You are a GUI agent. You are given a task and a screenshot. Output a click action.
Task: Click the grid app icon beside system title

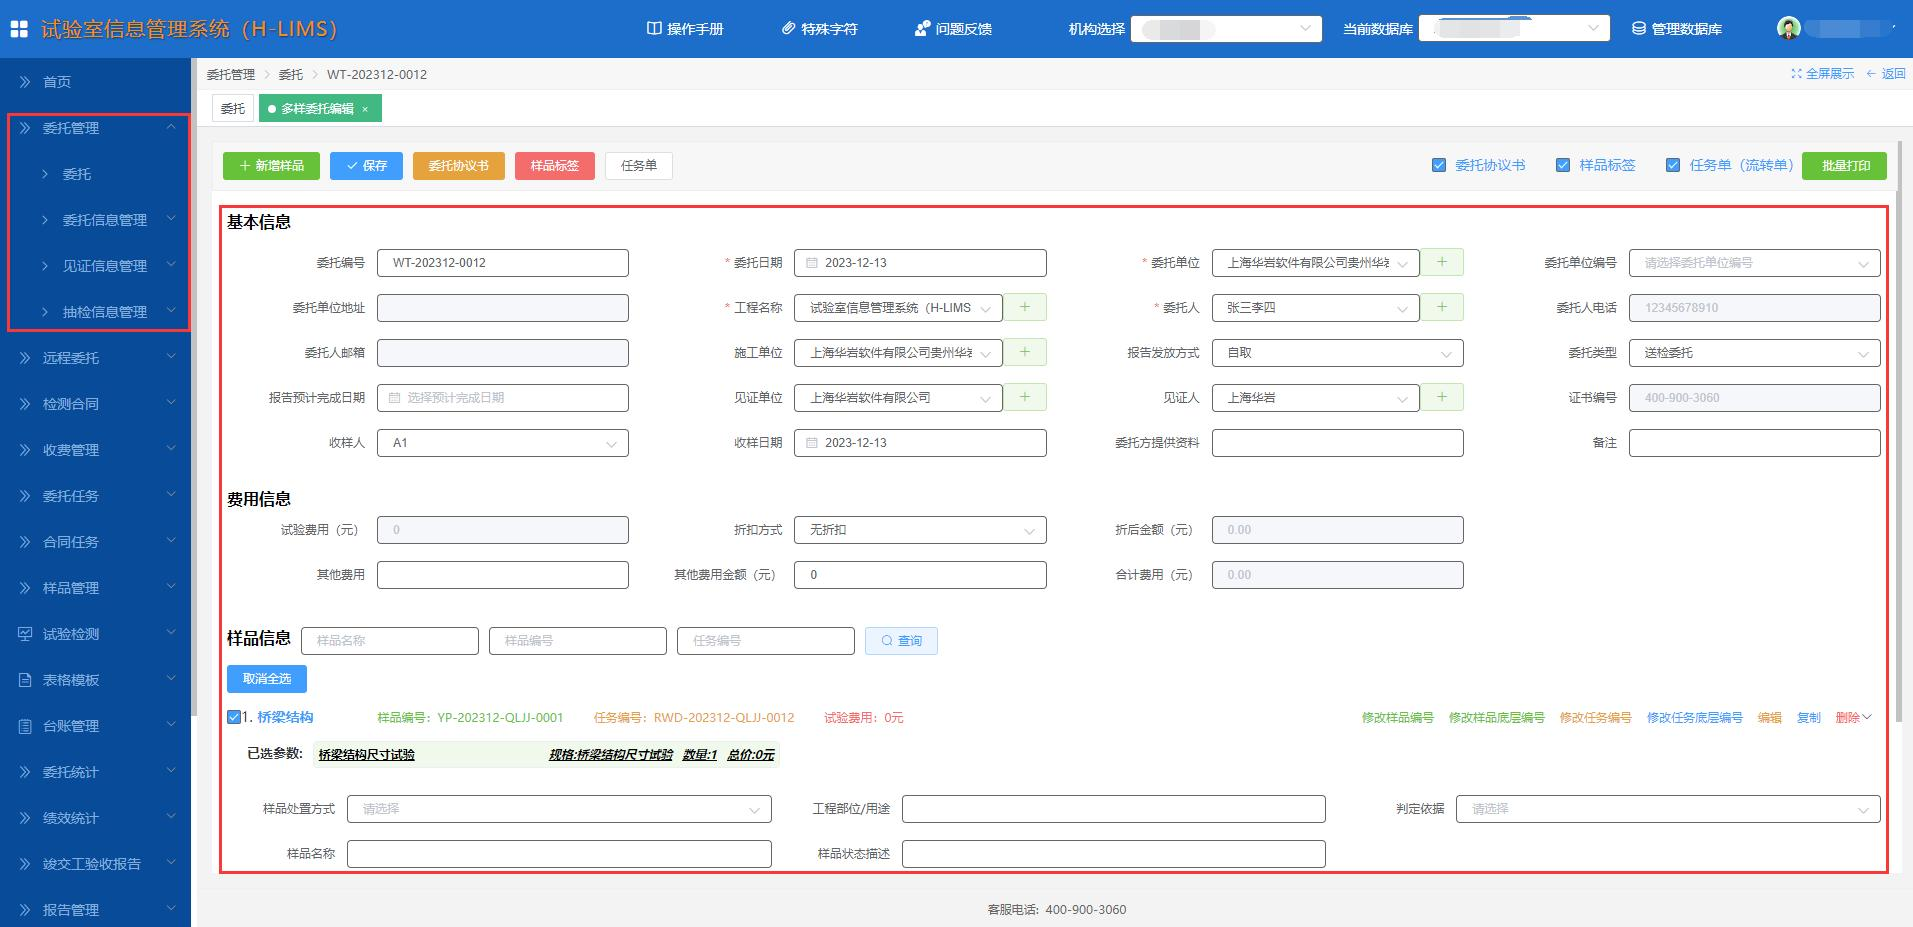(x=19, y=28)
